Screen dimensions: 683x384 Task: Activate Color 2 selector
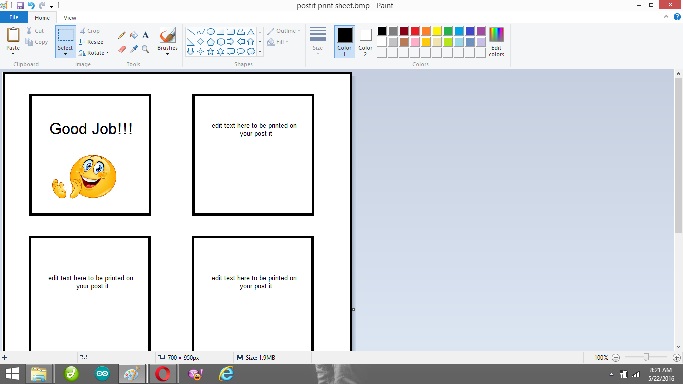tap(365, 41)
